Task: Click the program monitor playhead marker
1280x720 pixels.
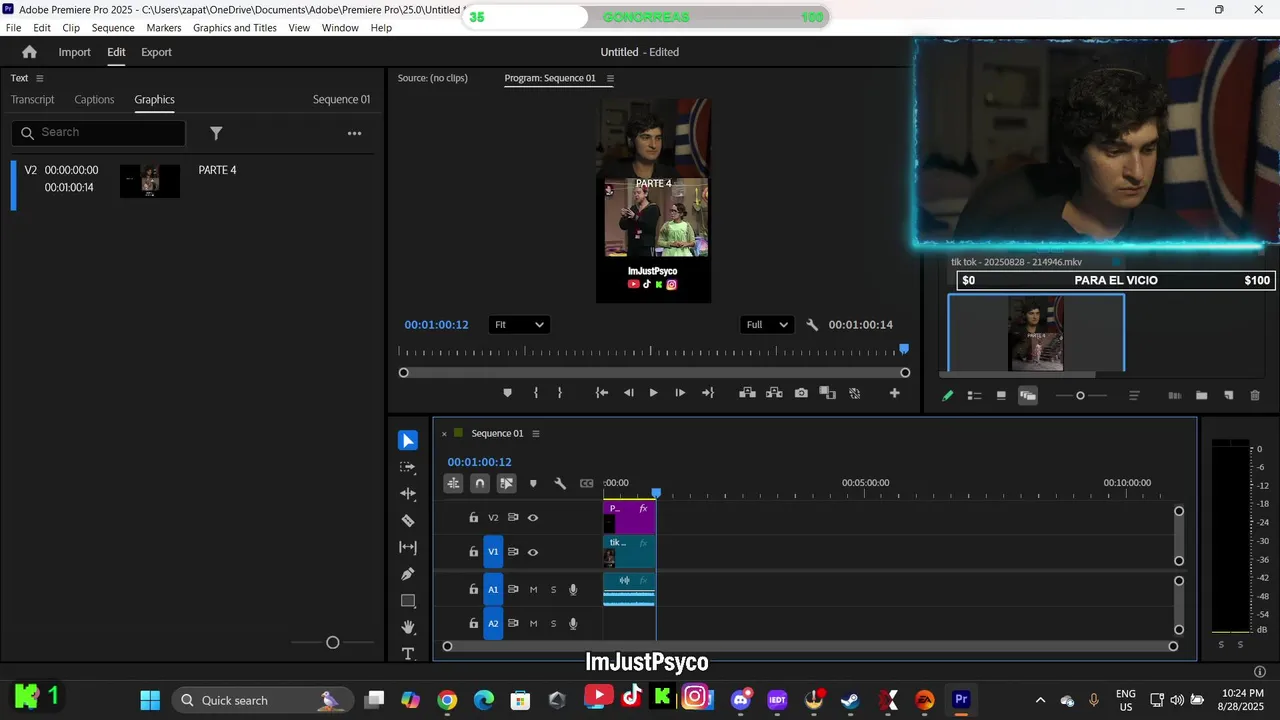Action: point(904,349)
